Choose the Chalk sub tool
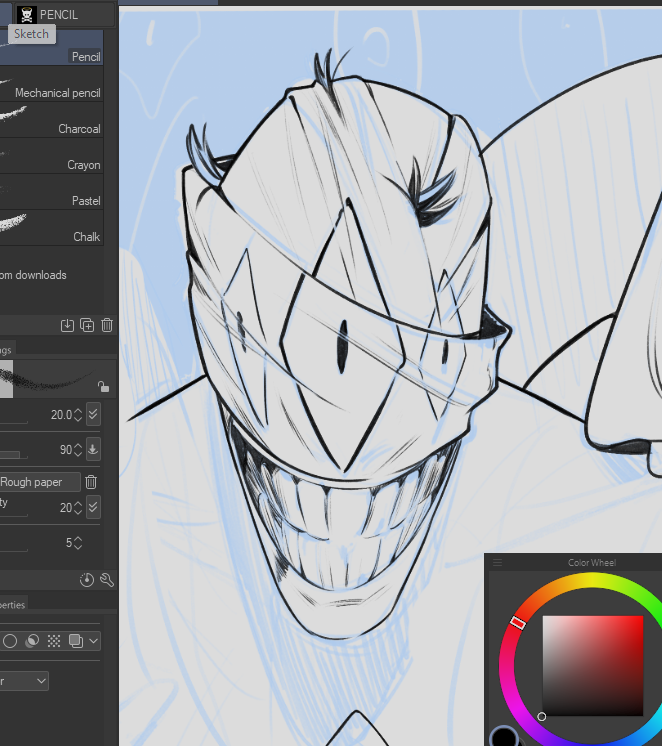662x746 pixels. coord(51,228)
